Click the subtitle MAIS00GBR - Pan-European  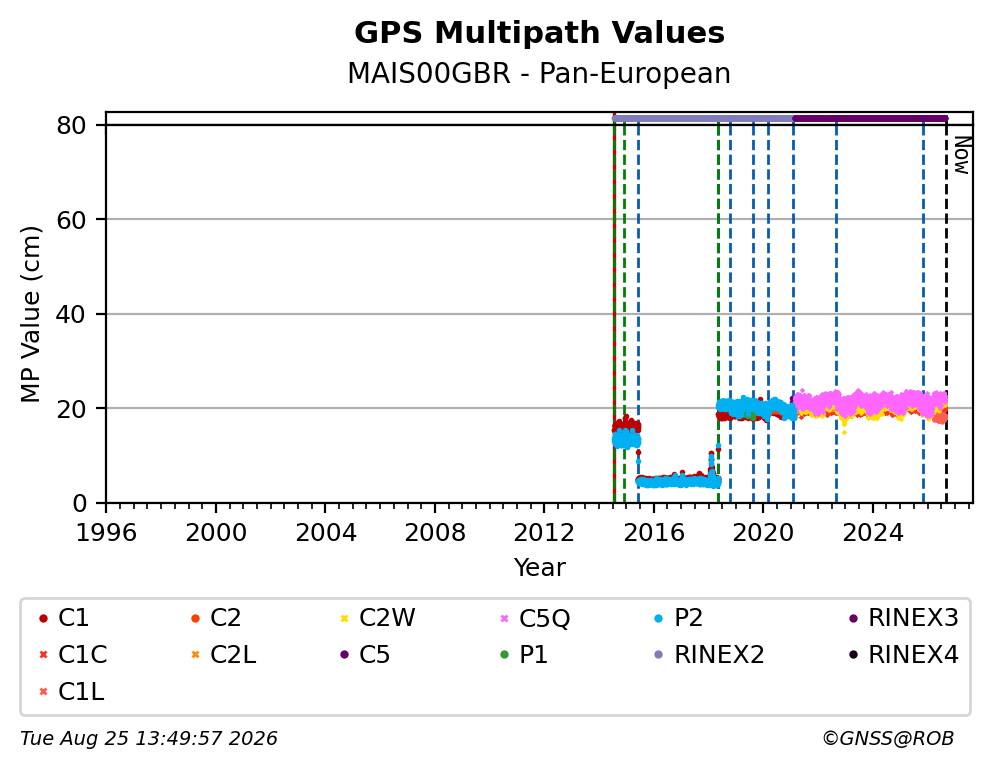[539, 73]
